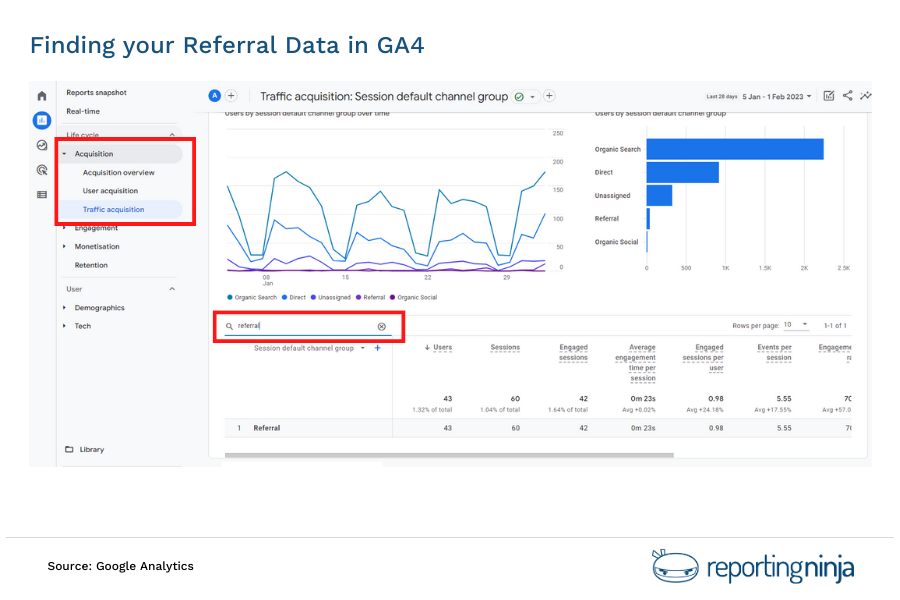Viewport: 900px width, 600px height.
Task: Click the 43 Users value in Referral row
Action: (x=448, y=428)
